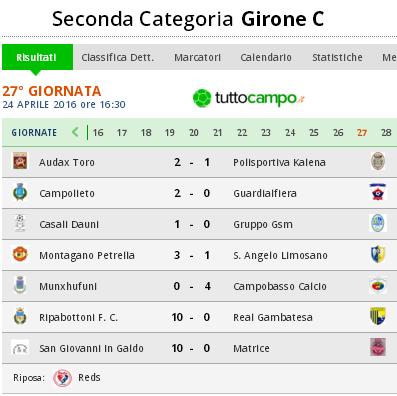
Task: Click the Campobasso Calcio crest icon
Action: 378,285
